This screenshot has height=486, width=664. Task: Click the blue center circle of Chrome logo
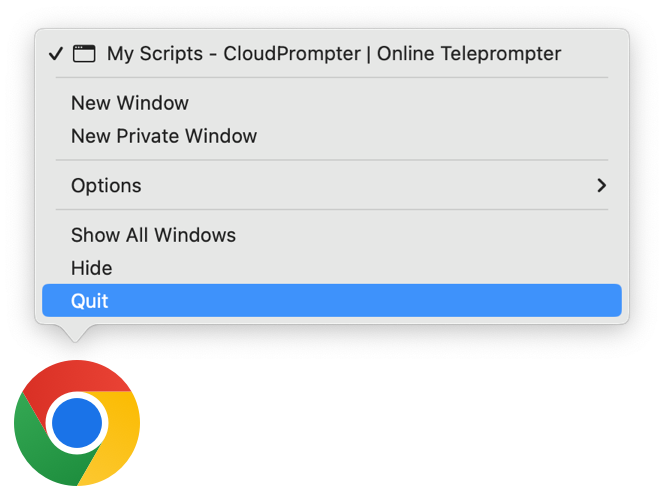(x=77, y=423)
